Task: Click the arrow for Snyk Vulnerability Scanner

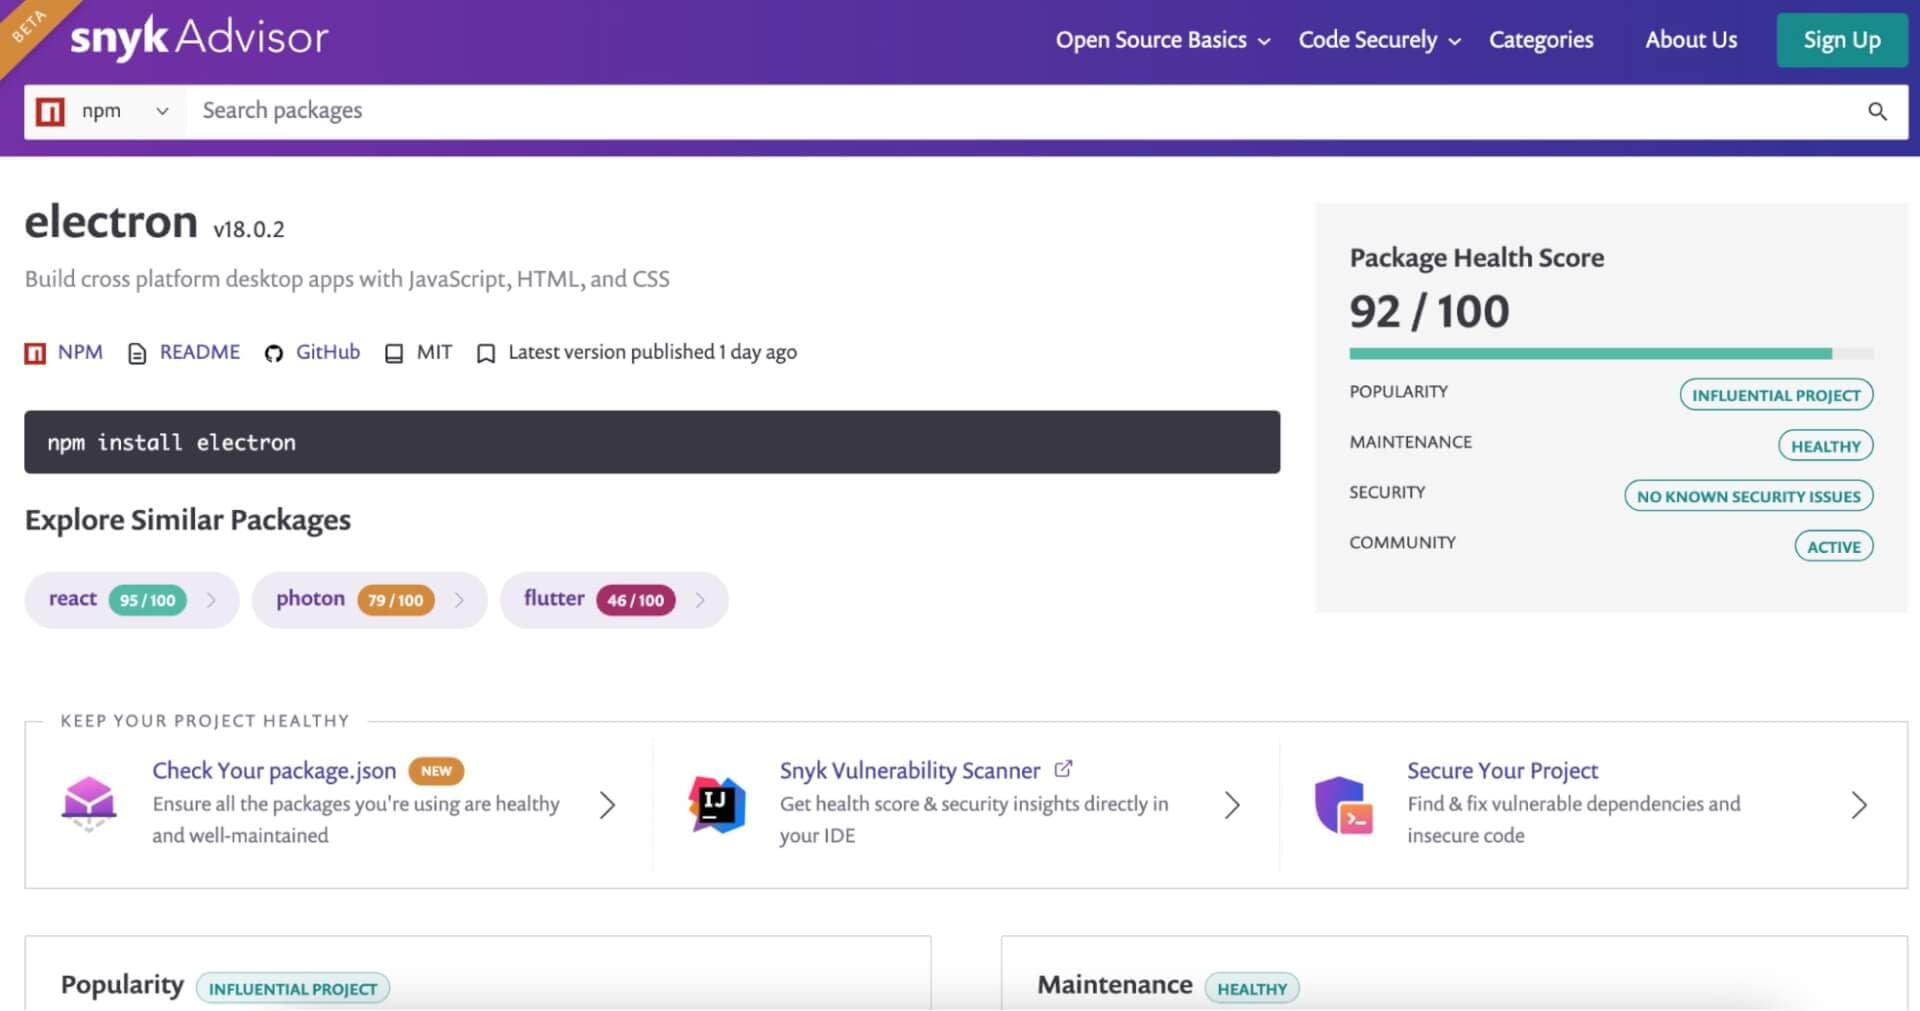Action: pos(1232,805)
